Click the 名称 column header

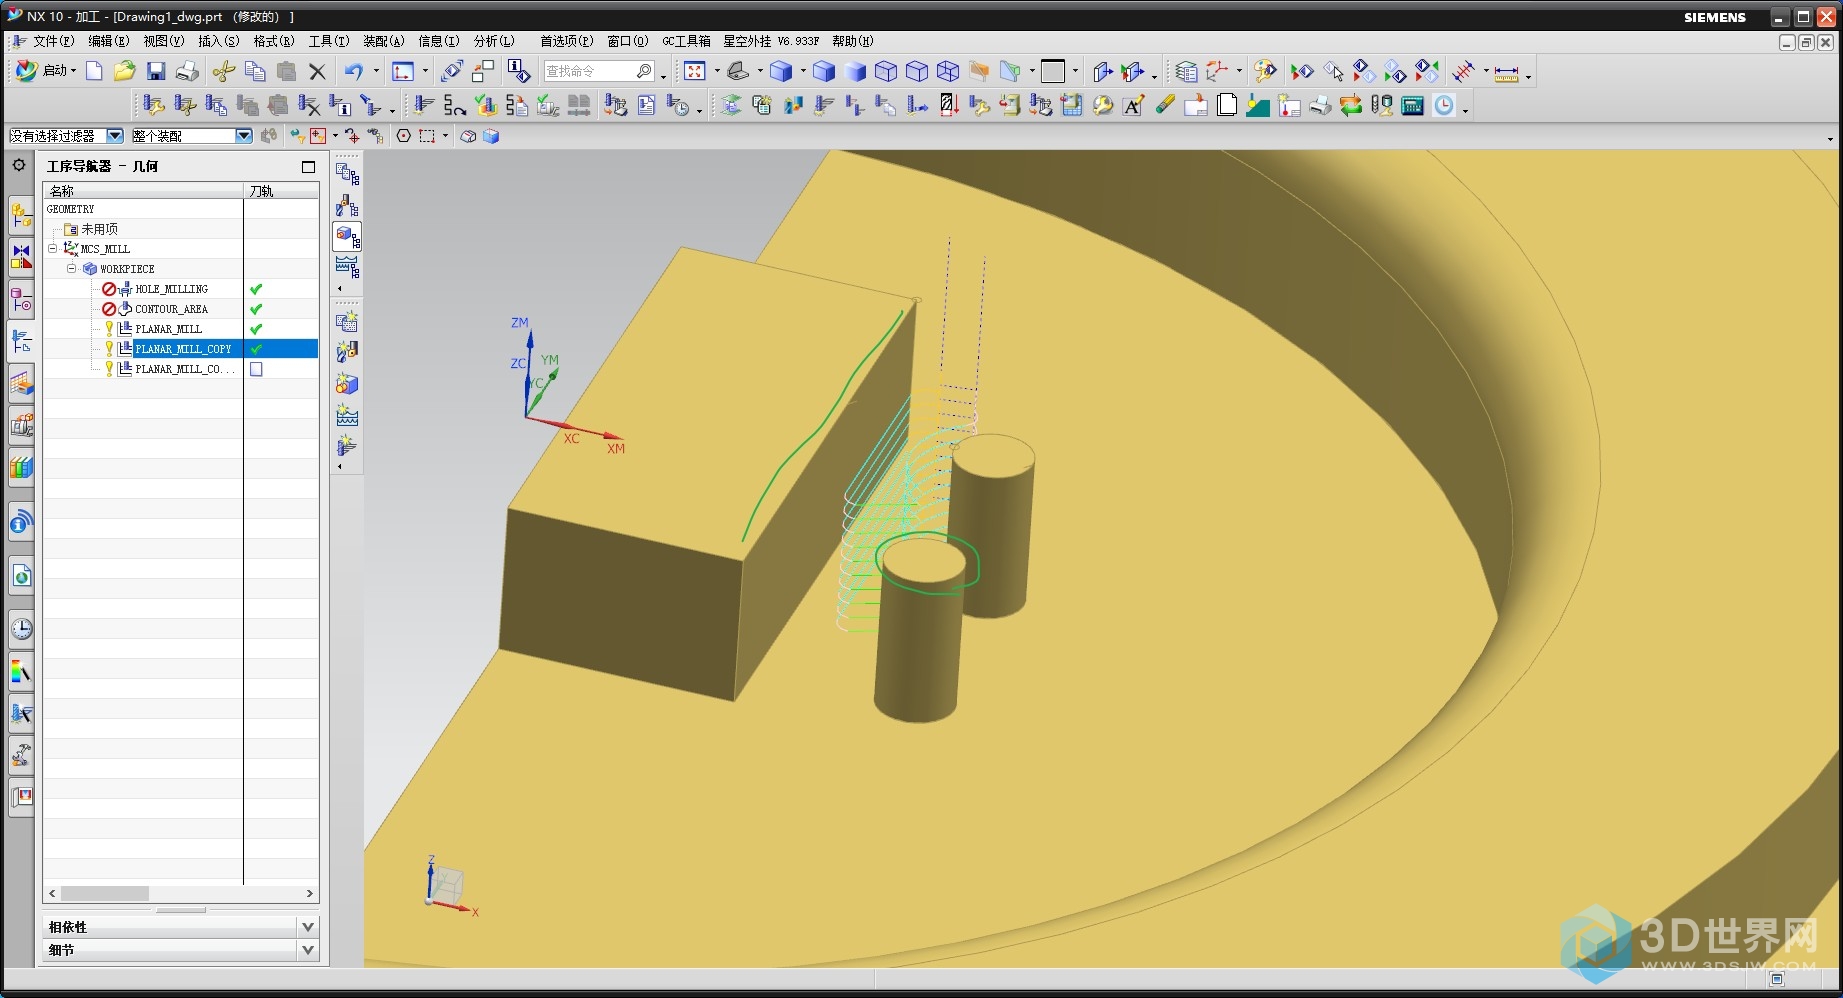[x=143, y=191]
